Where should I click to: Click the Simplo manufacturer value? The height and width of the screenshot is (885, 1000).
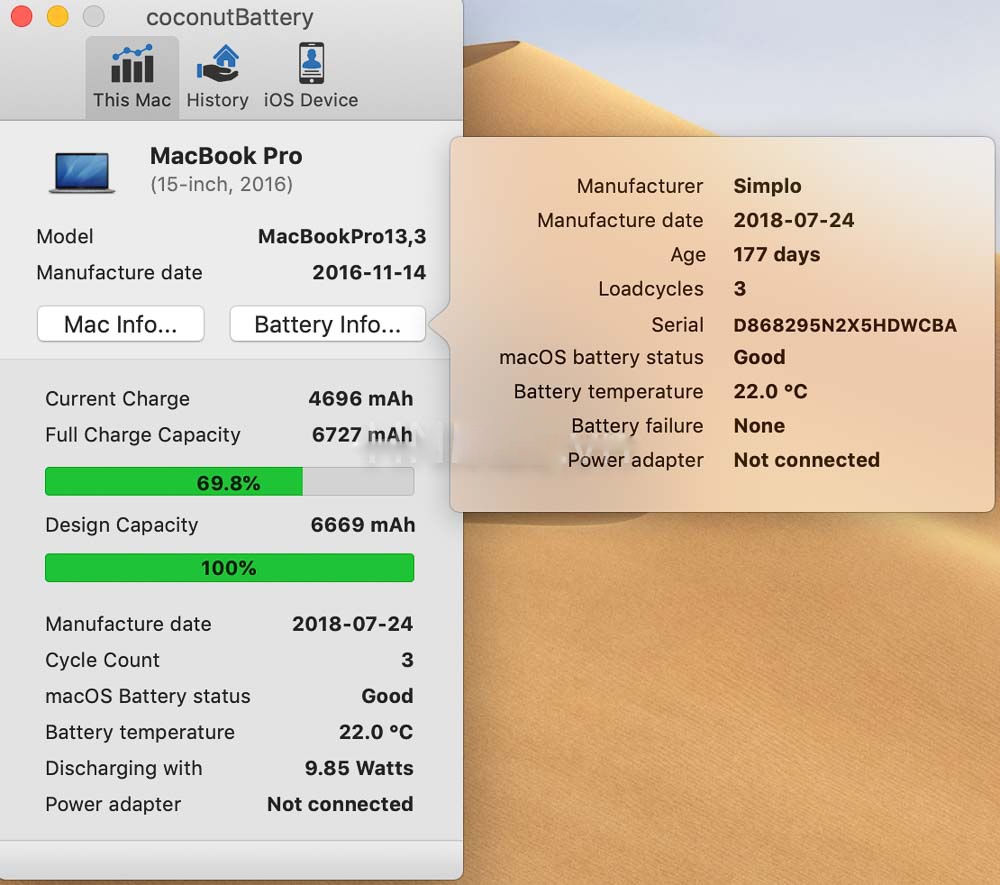point(767,186)
